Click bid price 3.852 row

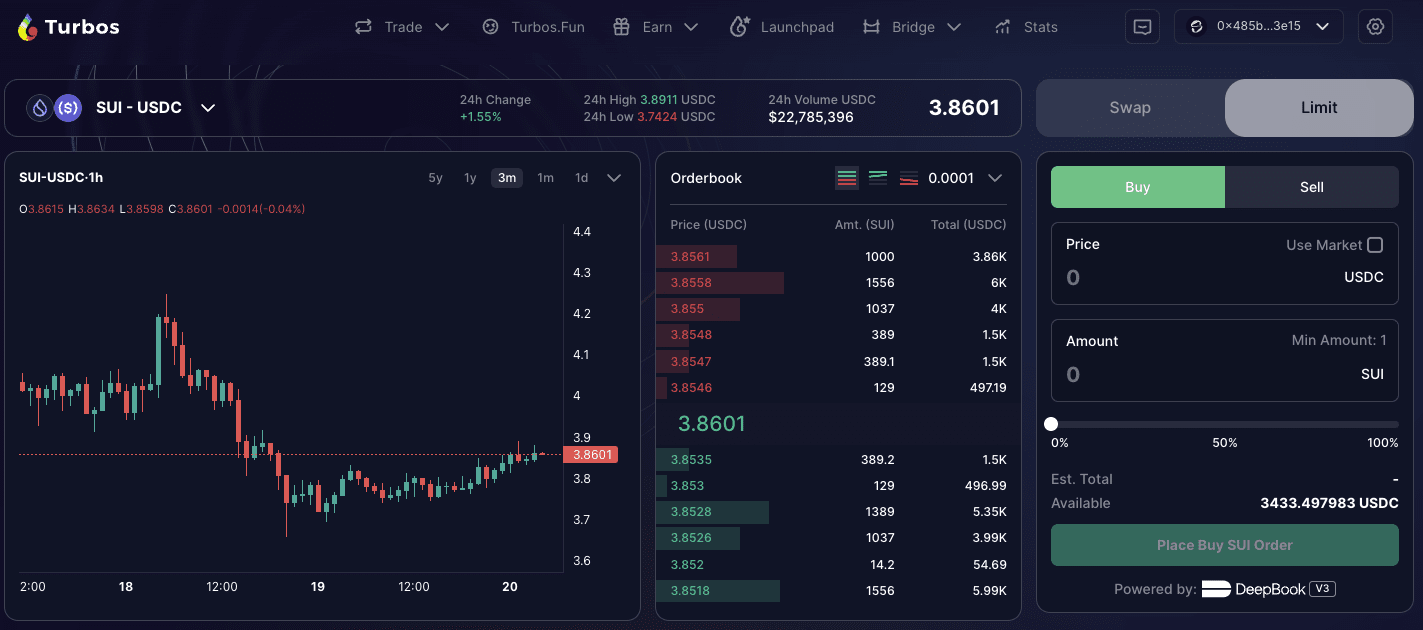pos(838,564)
